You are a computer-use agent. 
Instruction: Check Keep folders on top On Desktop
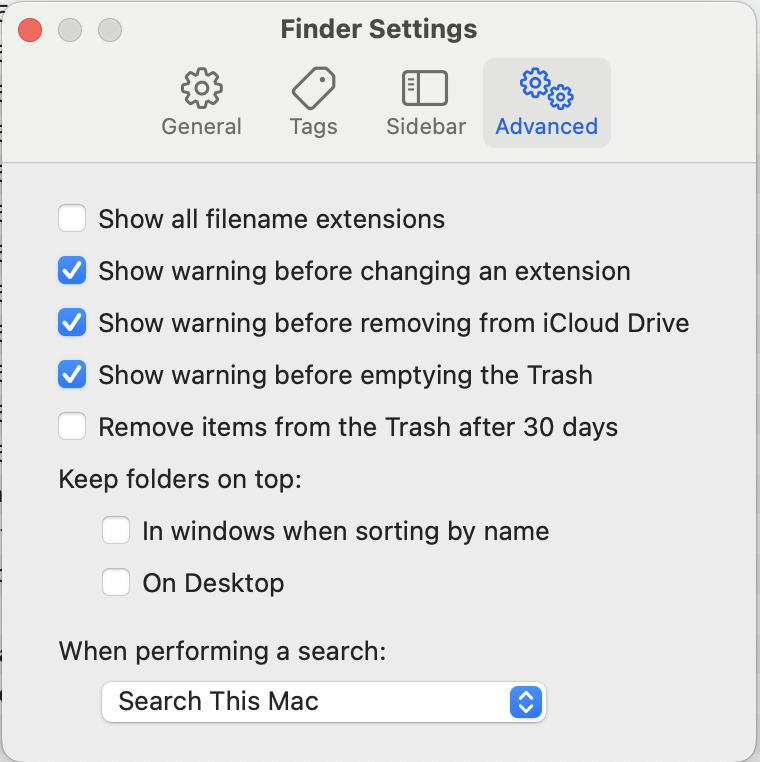(116, 583)
